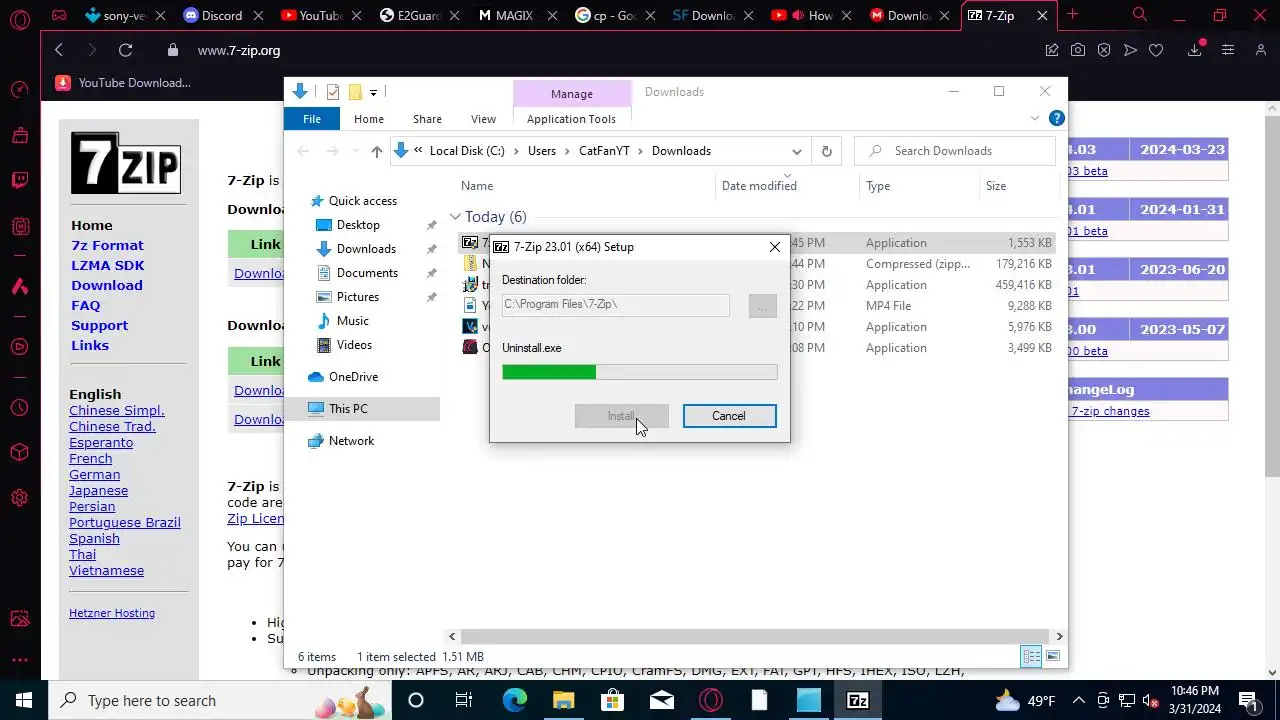Open history clock icon in sidebar

(x=20, y=408)
